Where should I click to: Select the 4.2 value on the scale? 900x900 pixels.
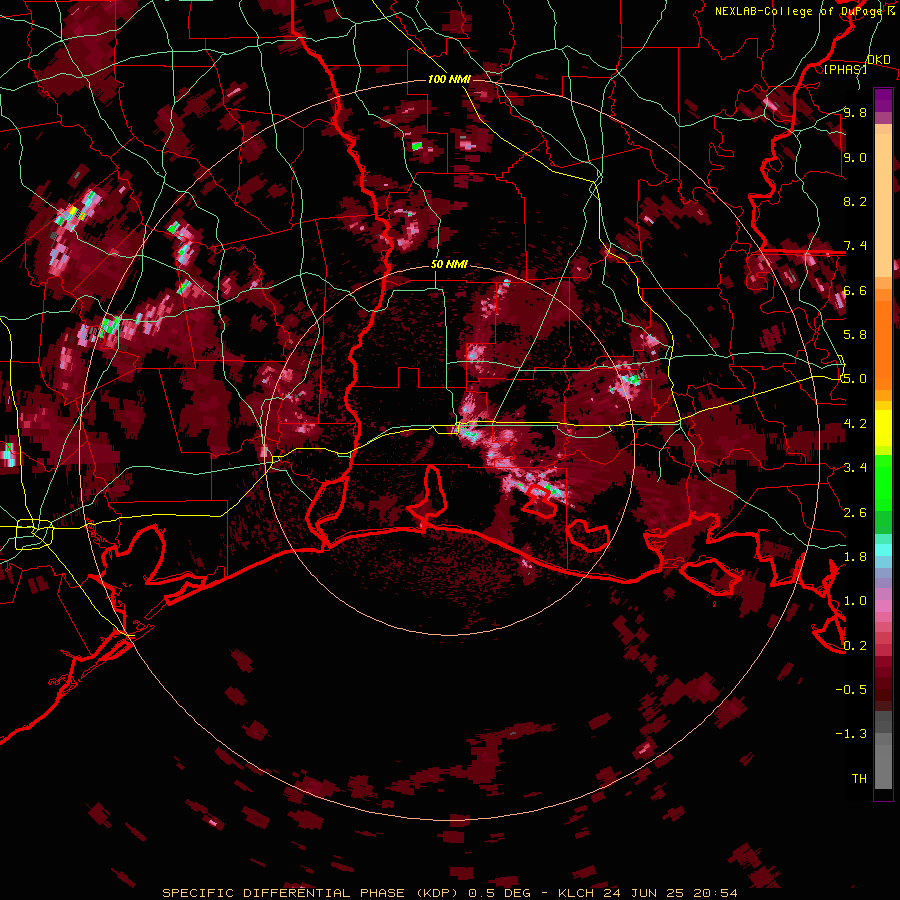coord(855,424)
